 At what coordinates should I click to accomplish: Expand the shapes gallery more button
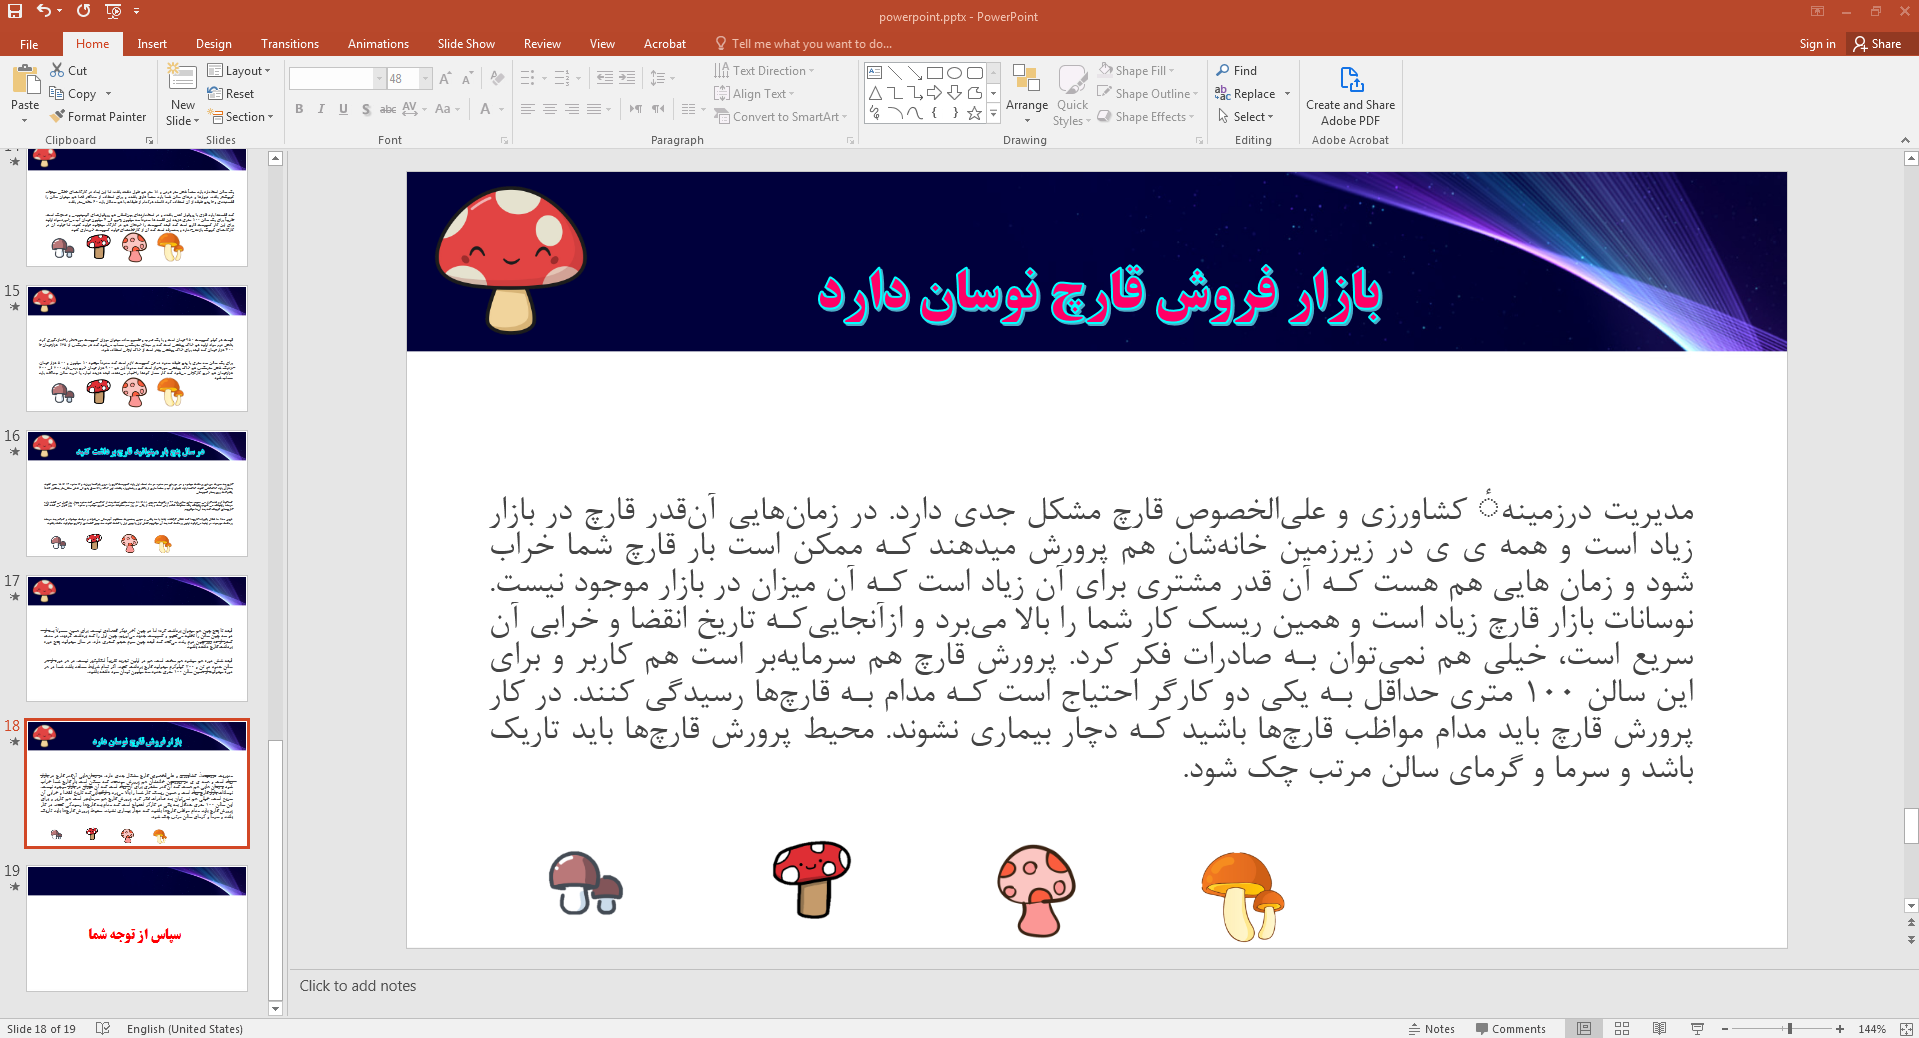[x=994, y=114]
